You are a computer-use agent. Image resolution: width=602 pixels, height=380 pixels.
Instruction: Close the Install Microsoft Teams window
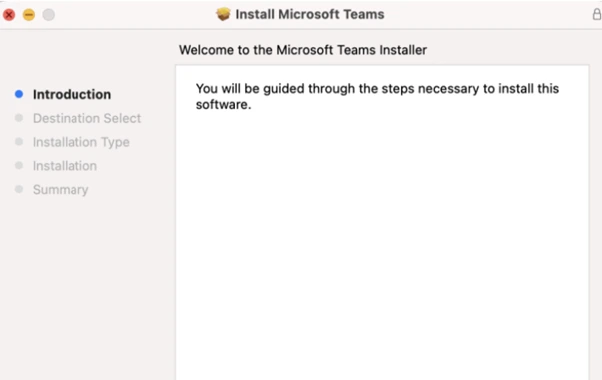(x=9, y=15)
